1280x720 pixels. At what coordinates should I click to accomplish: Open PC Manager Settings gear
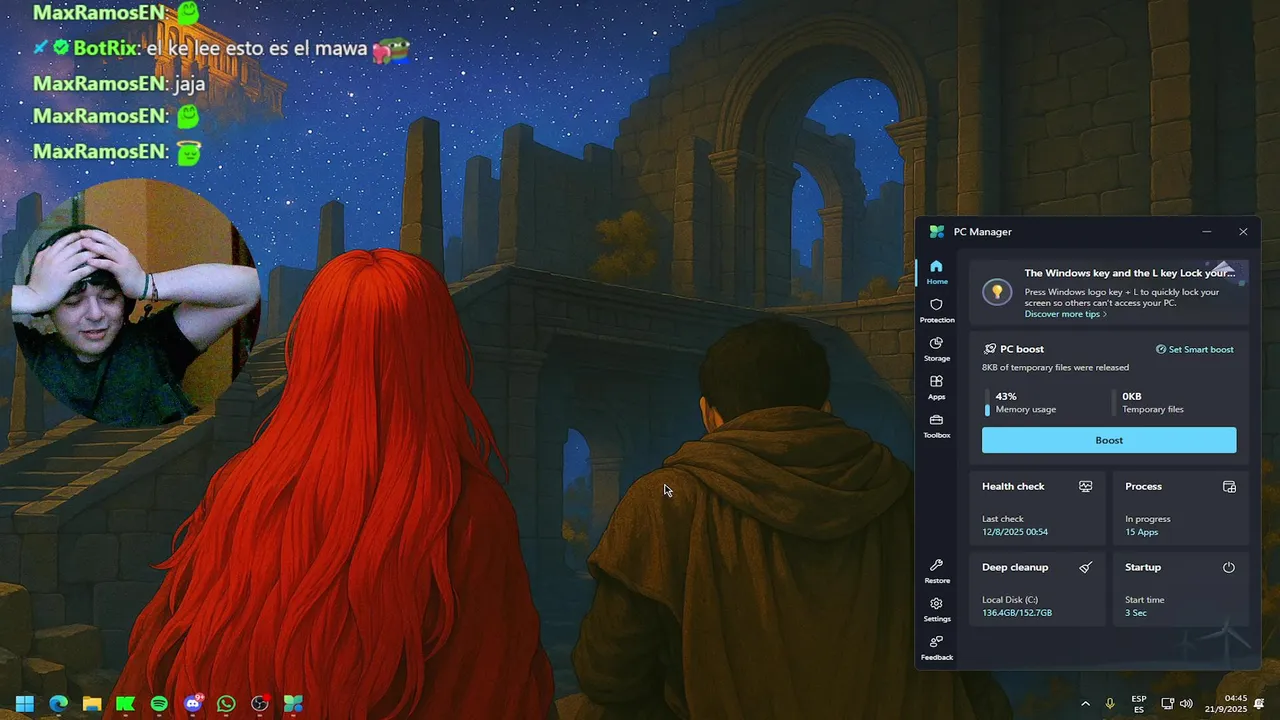pos(936,609)
